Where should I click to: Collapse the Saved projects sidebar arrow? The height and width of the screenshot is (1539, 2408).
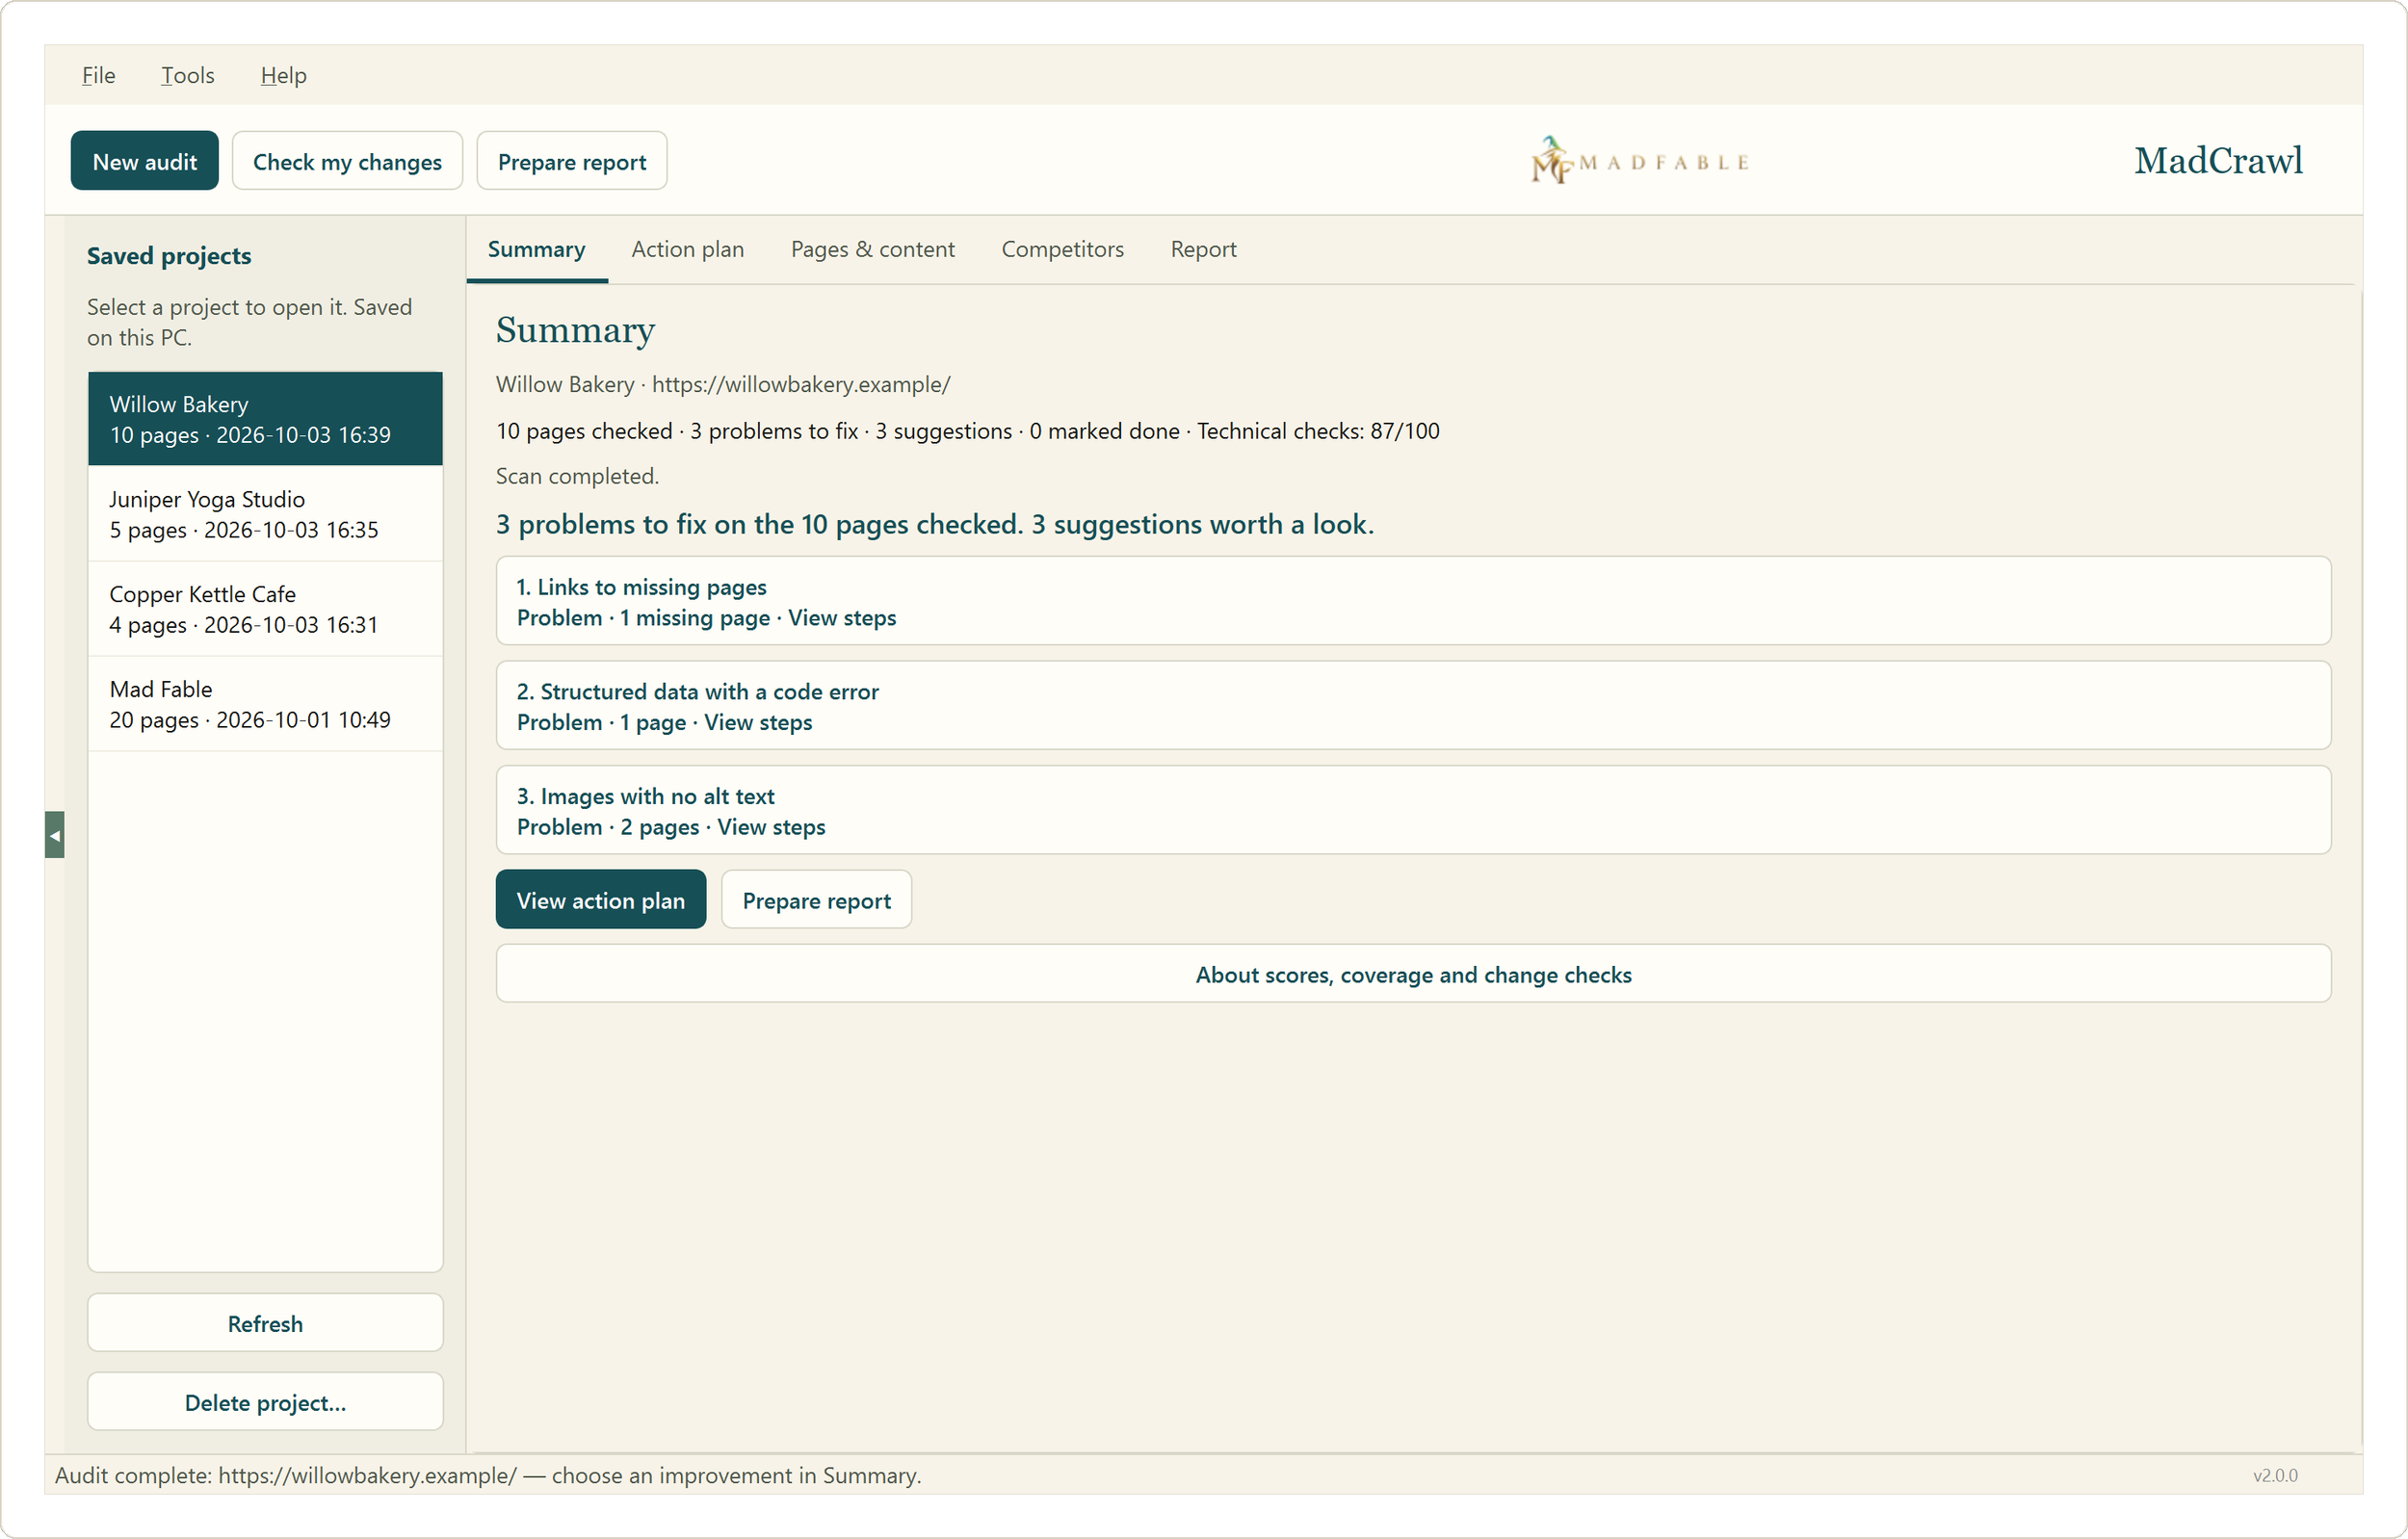pyautogui.click(x=55, y=835)
